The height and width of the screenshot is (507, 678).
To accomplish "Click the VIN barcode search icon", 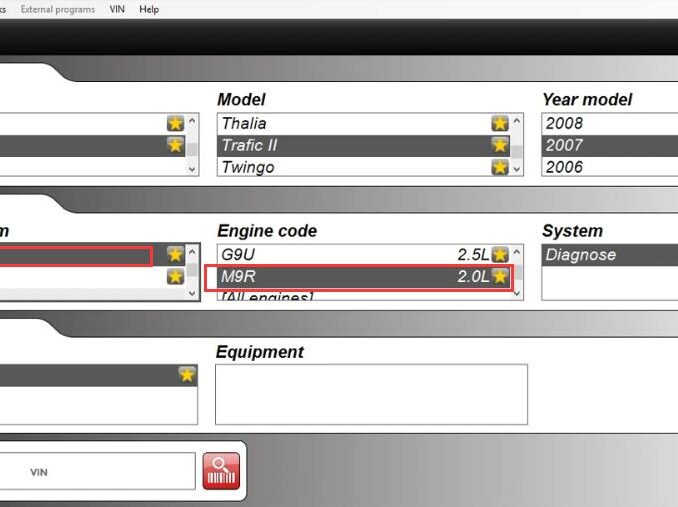I will point(221,470).
